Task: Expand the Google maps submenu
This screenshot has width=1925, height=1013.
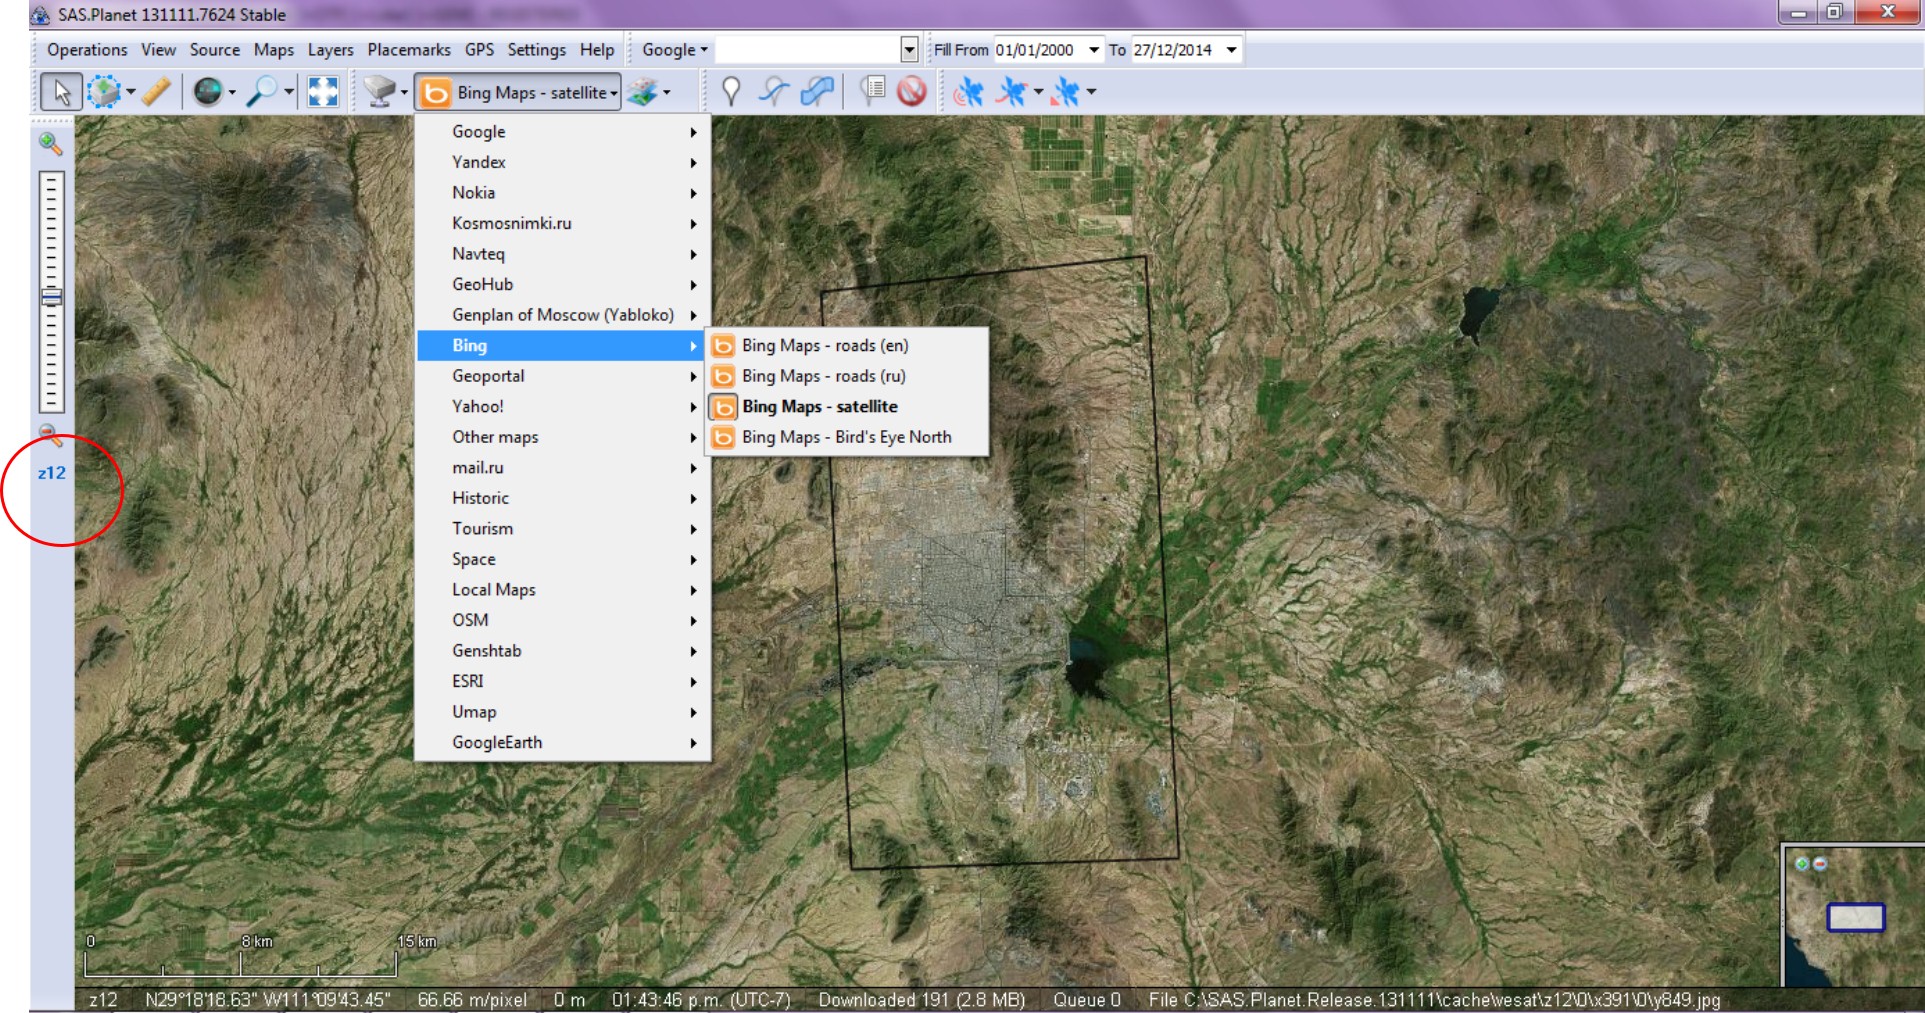Action: tap(563, 132)
